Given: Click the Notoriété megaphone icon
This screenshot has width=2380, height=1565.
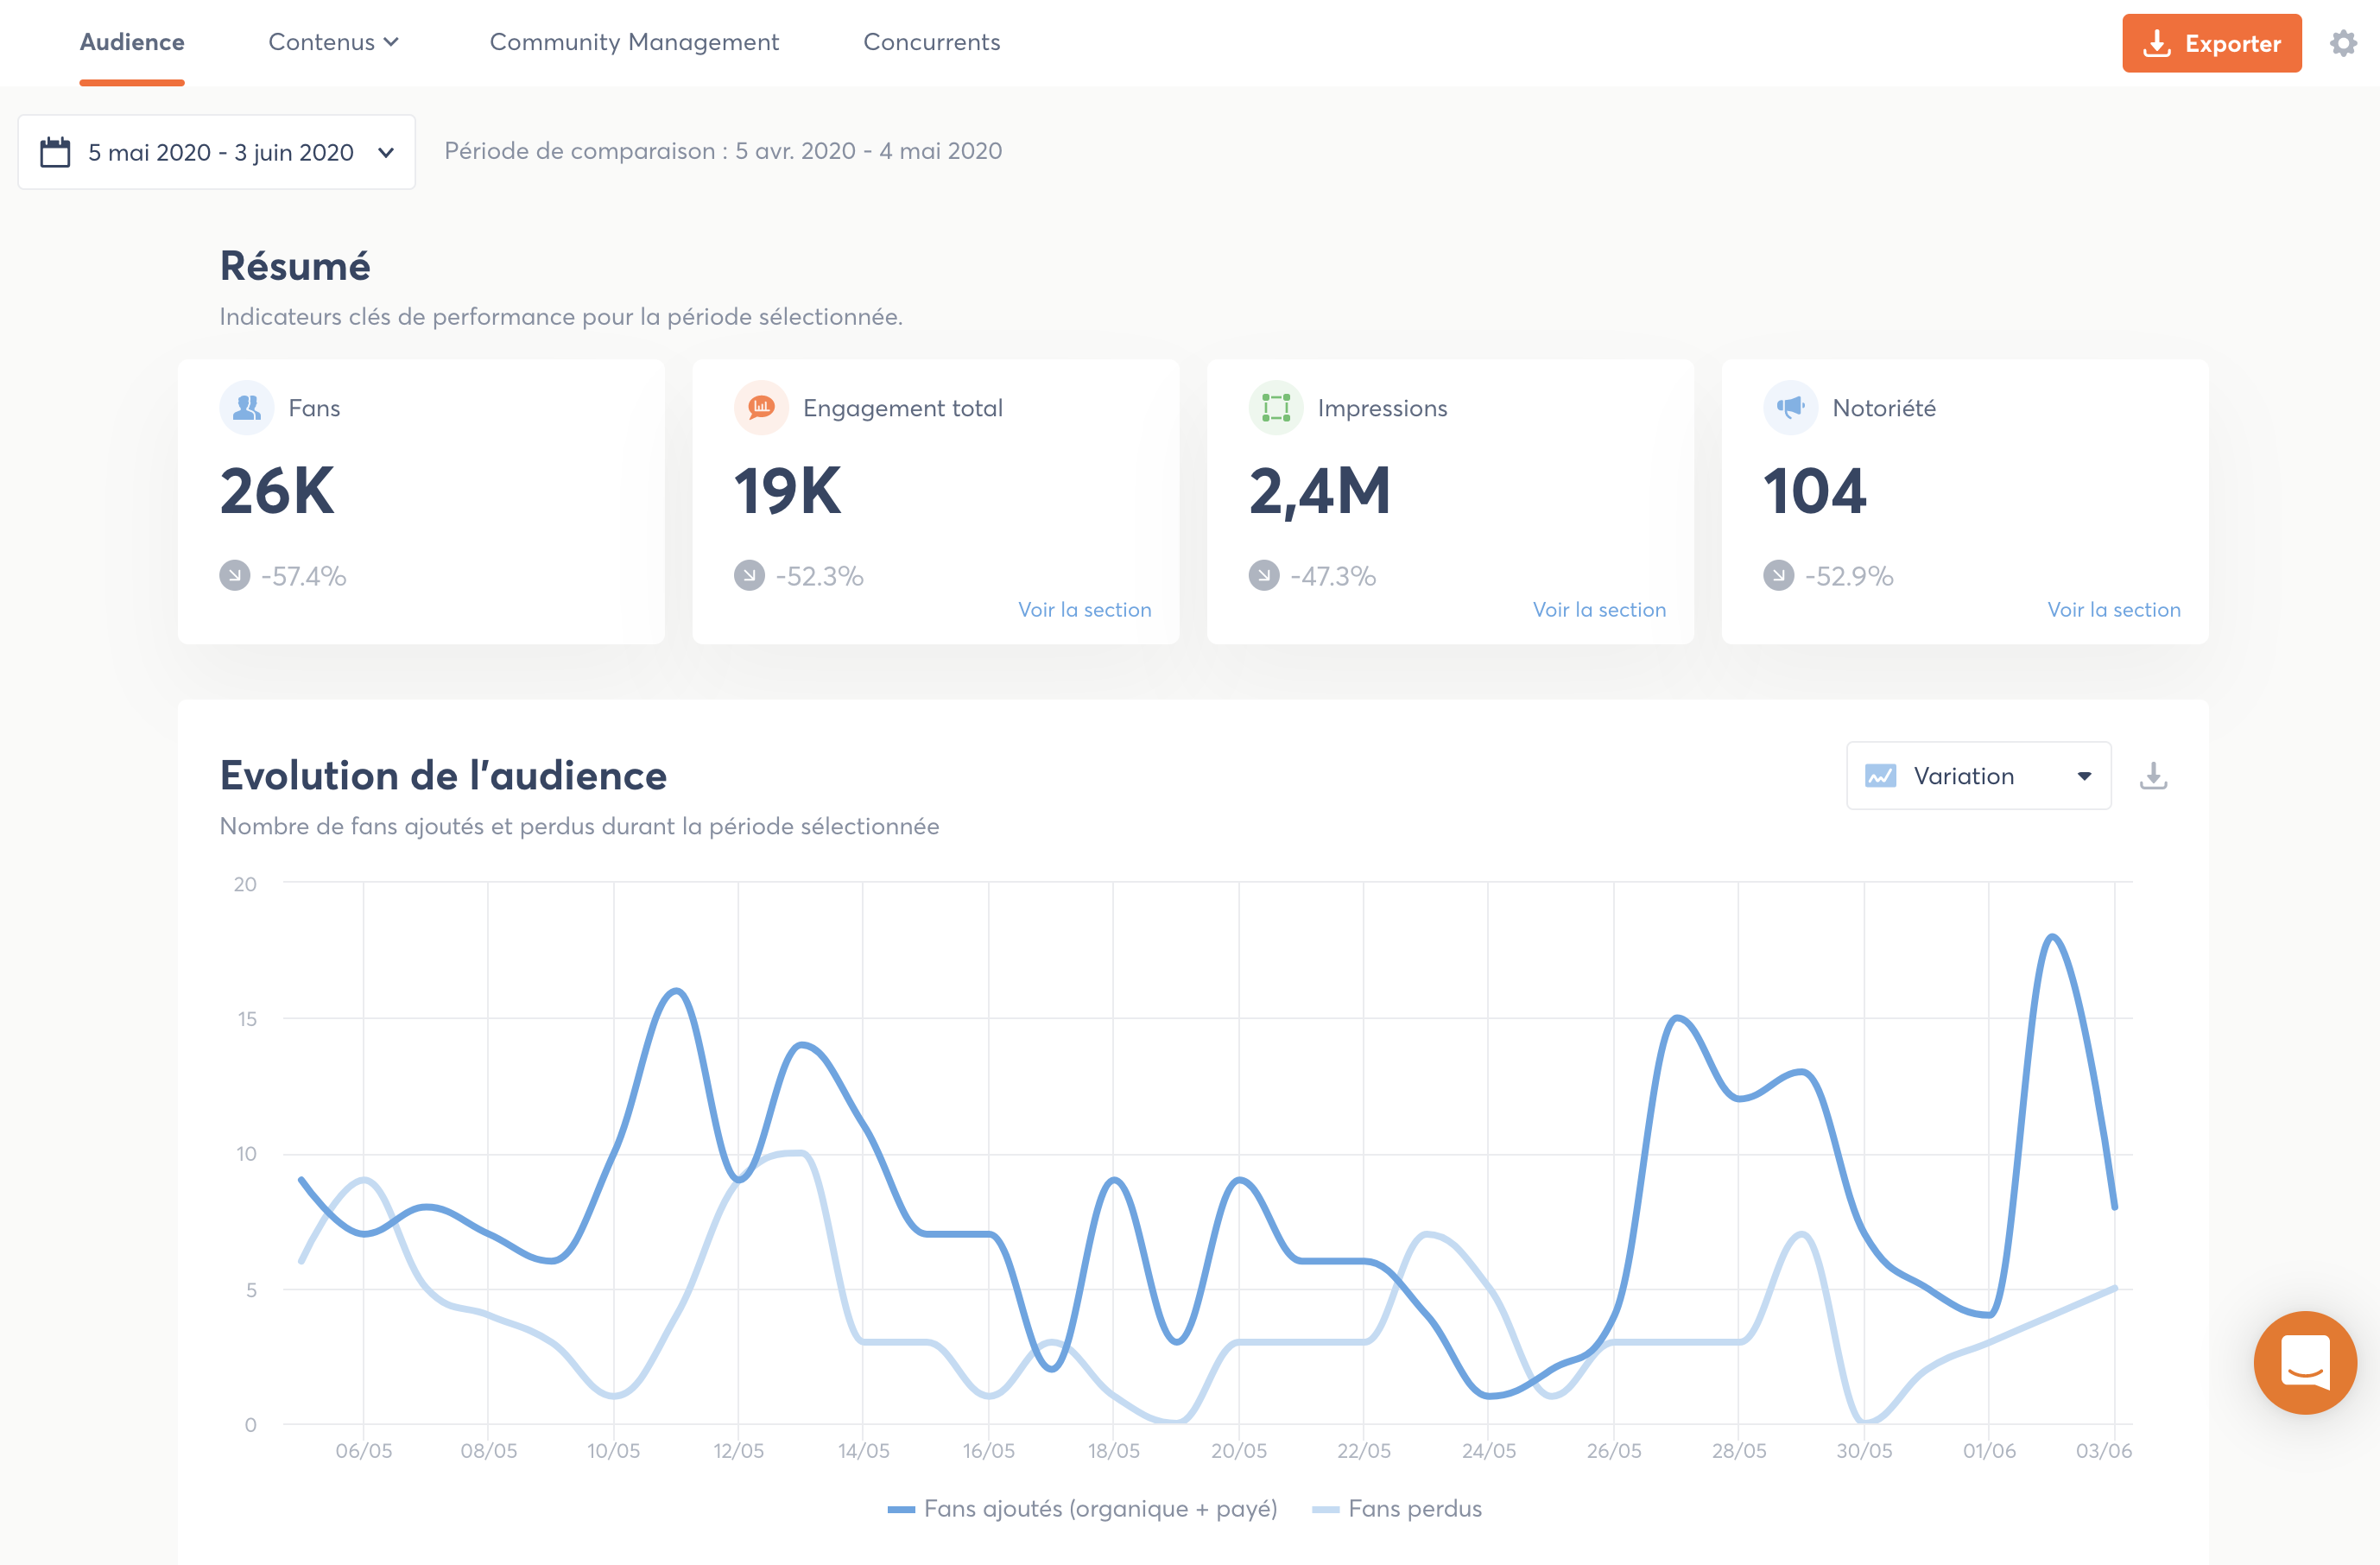Looking at the screenshot, I should (x=1790, y=408).
